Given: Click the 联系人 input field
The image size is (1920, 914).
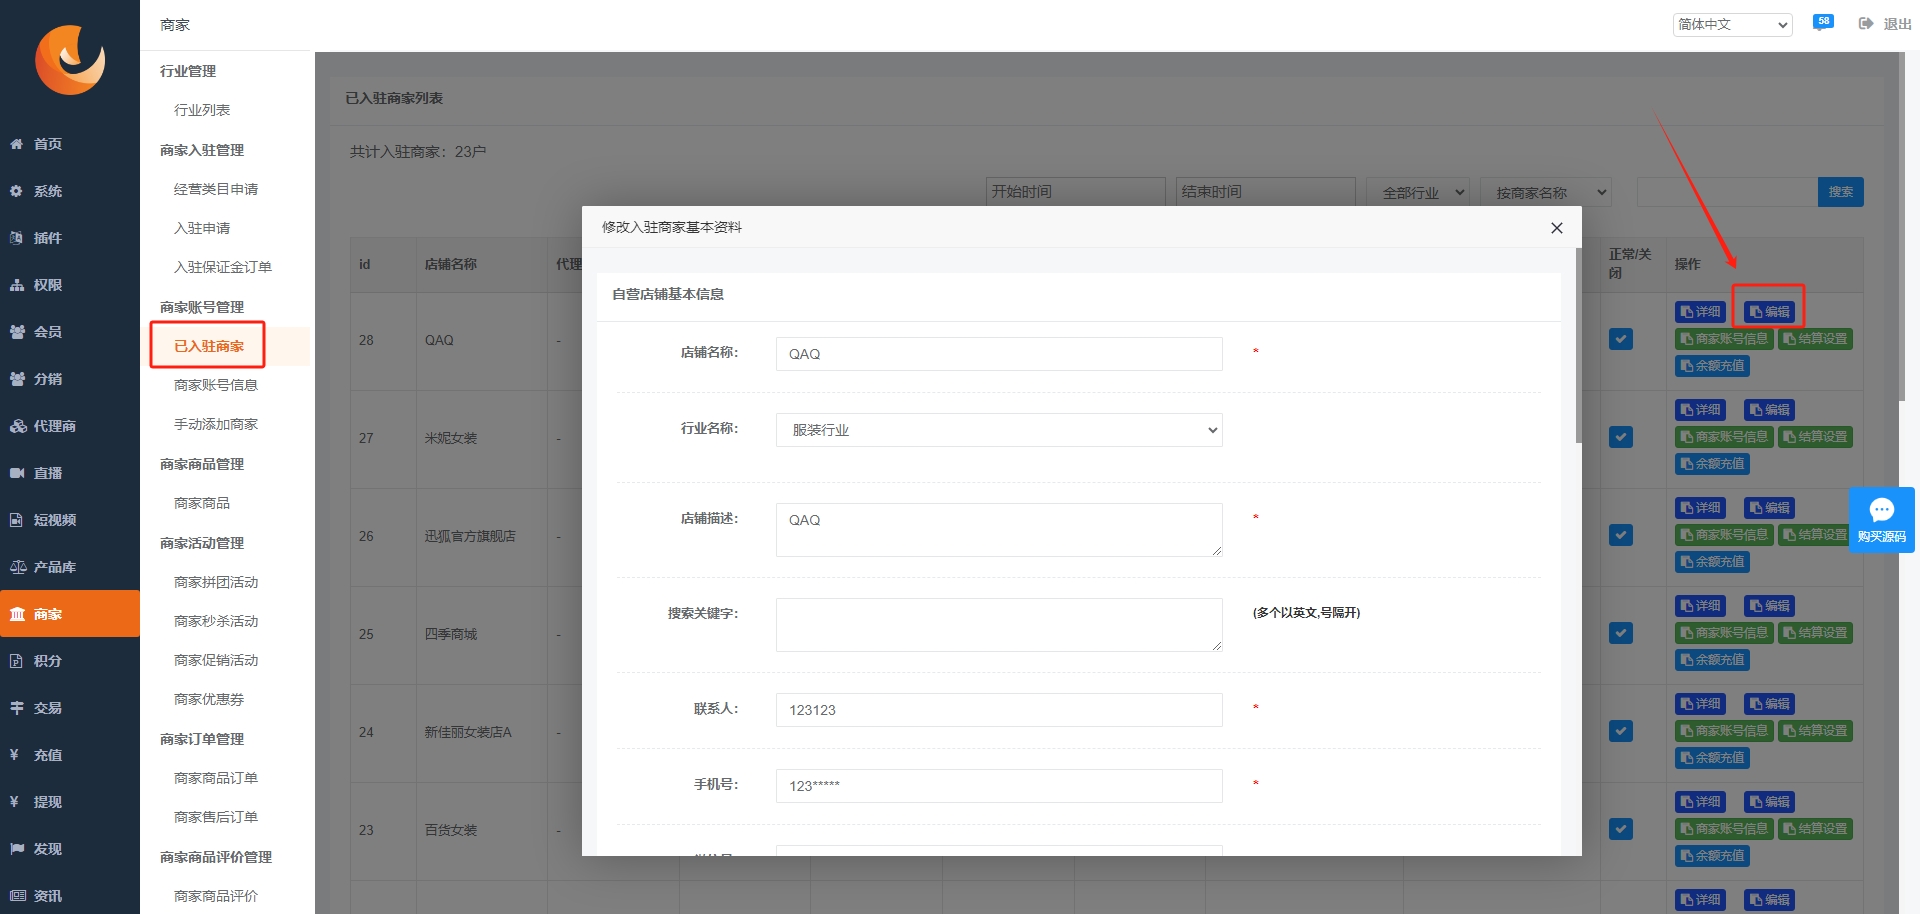Looking at the screenshot, I should point(999,710).
